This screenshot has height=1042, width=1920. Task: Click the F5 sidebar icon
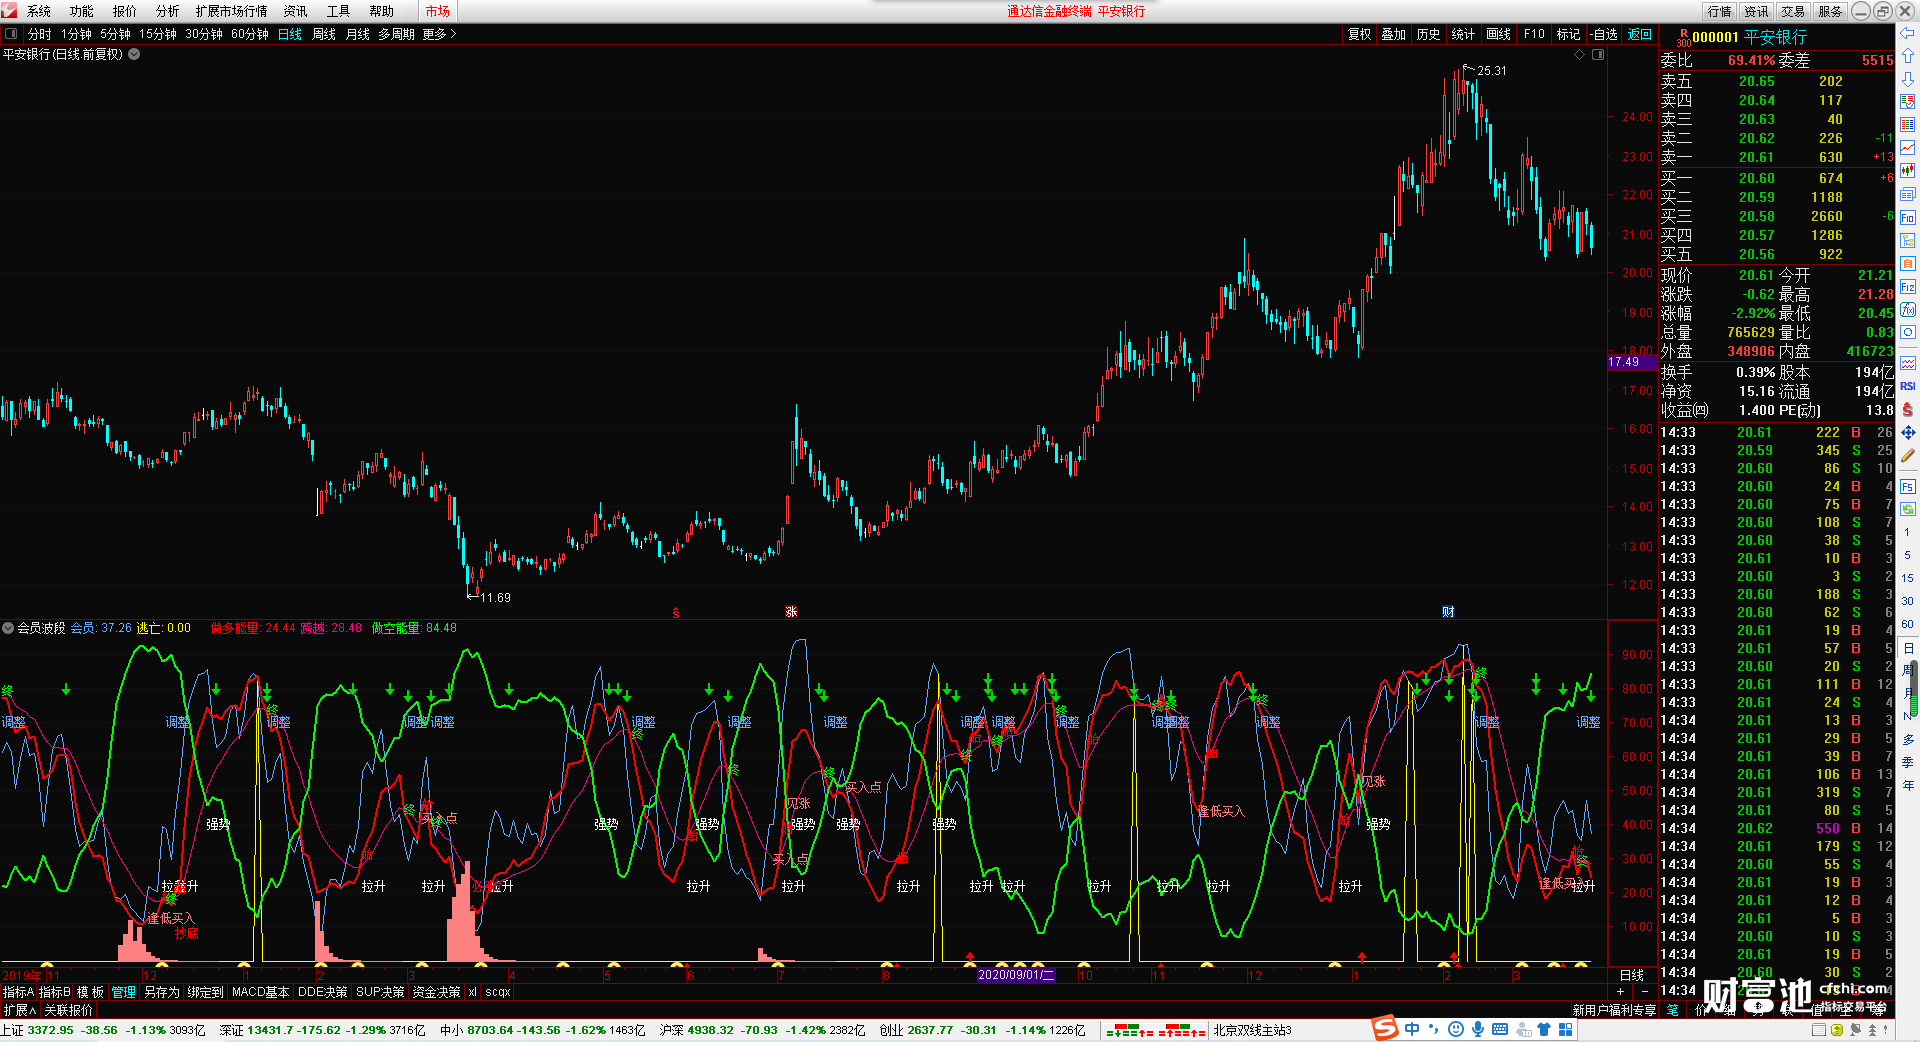[1907, 487]
